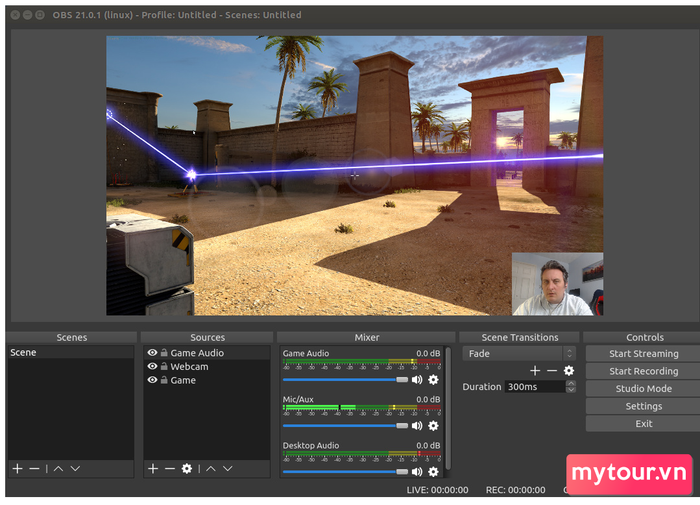Open Game Audio mixer settings gear

(433, 380)
